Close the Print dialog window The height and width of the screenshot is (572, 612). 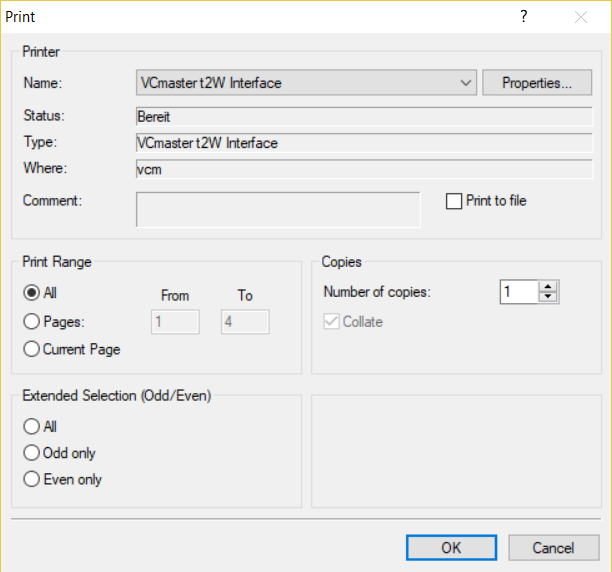click(581, 17)
